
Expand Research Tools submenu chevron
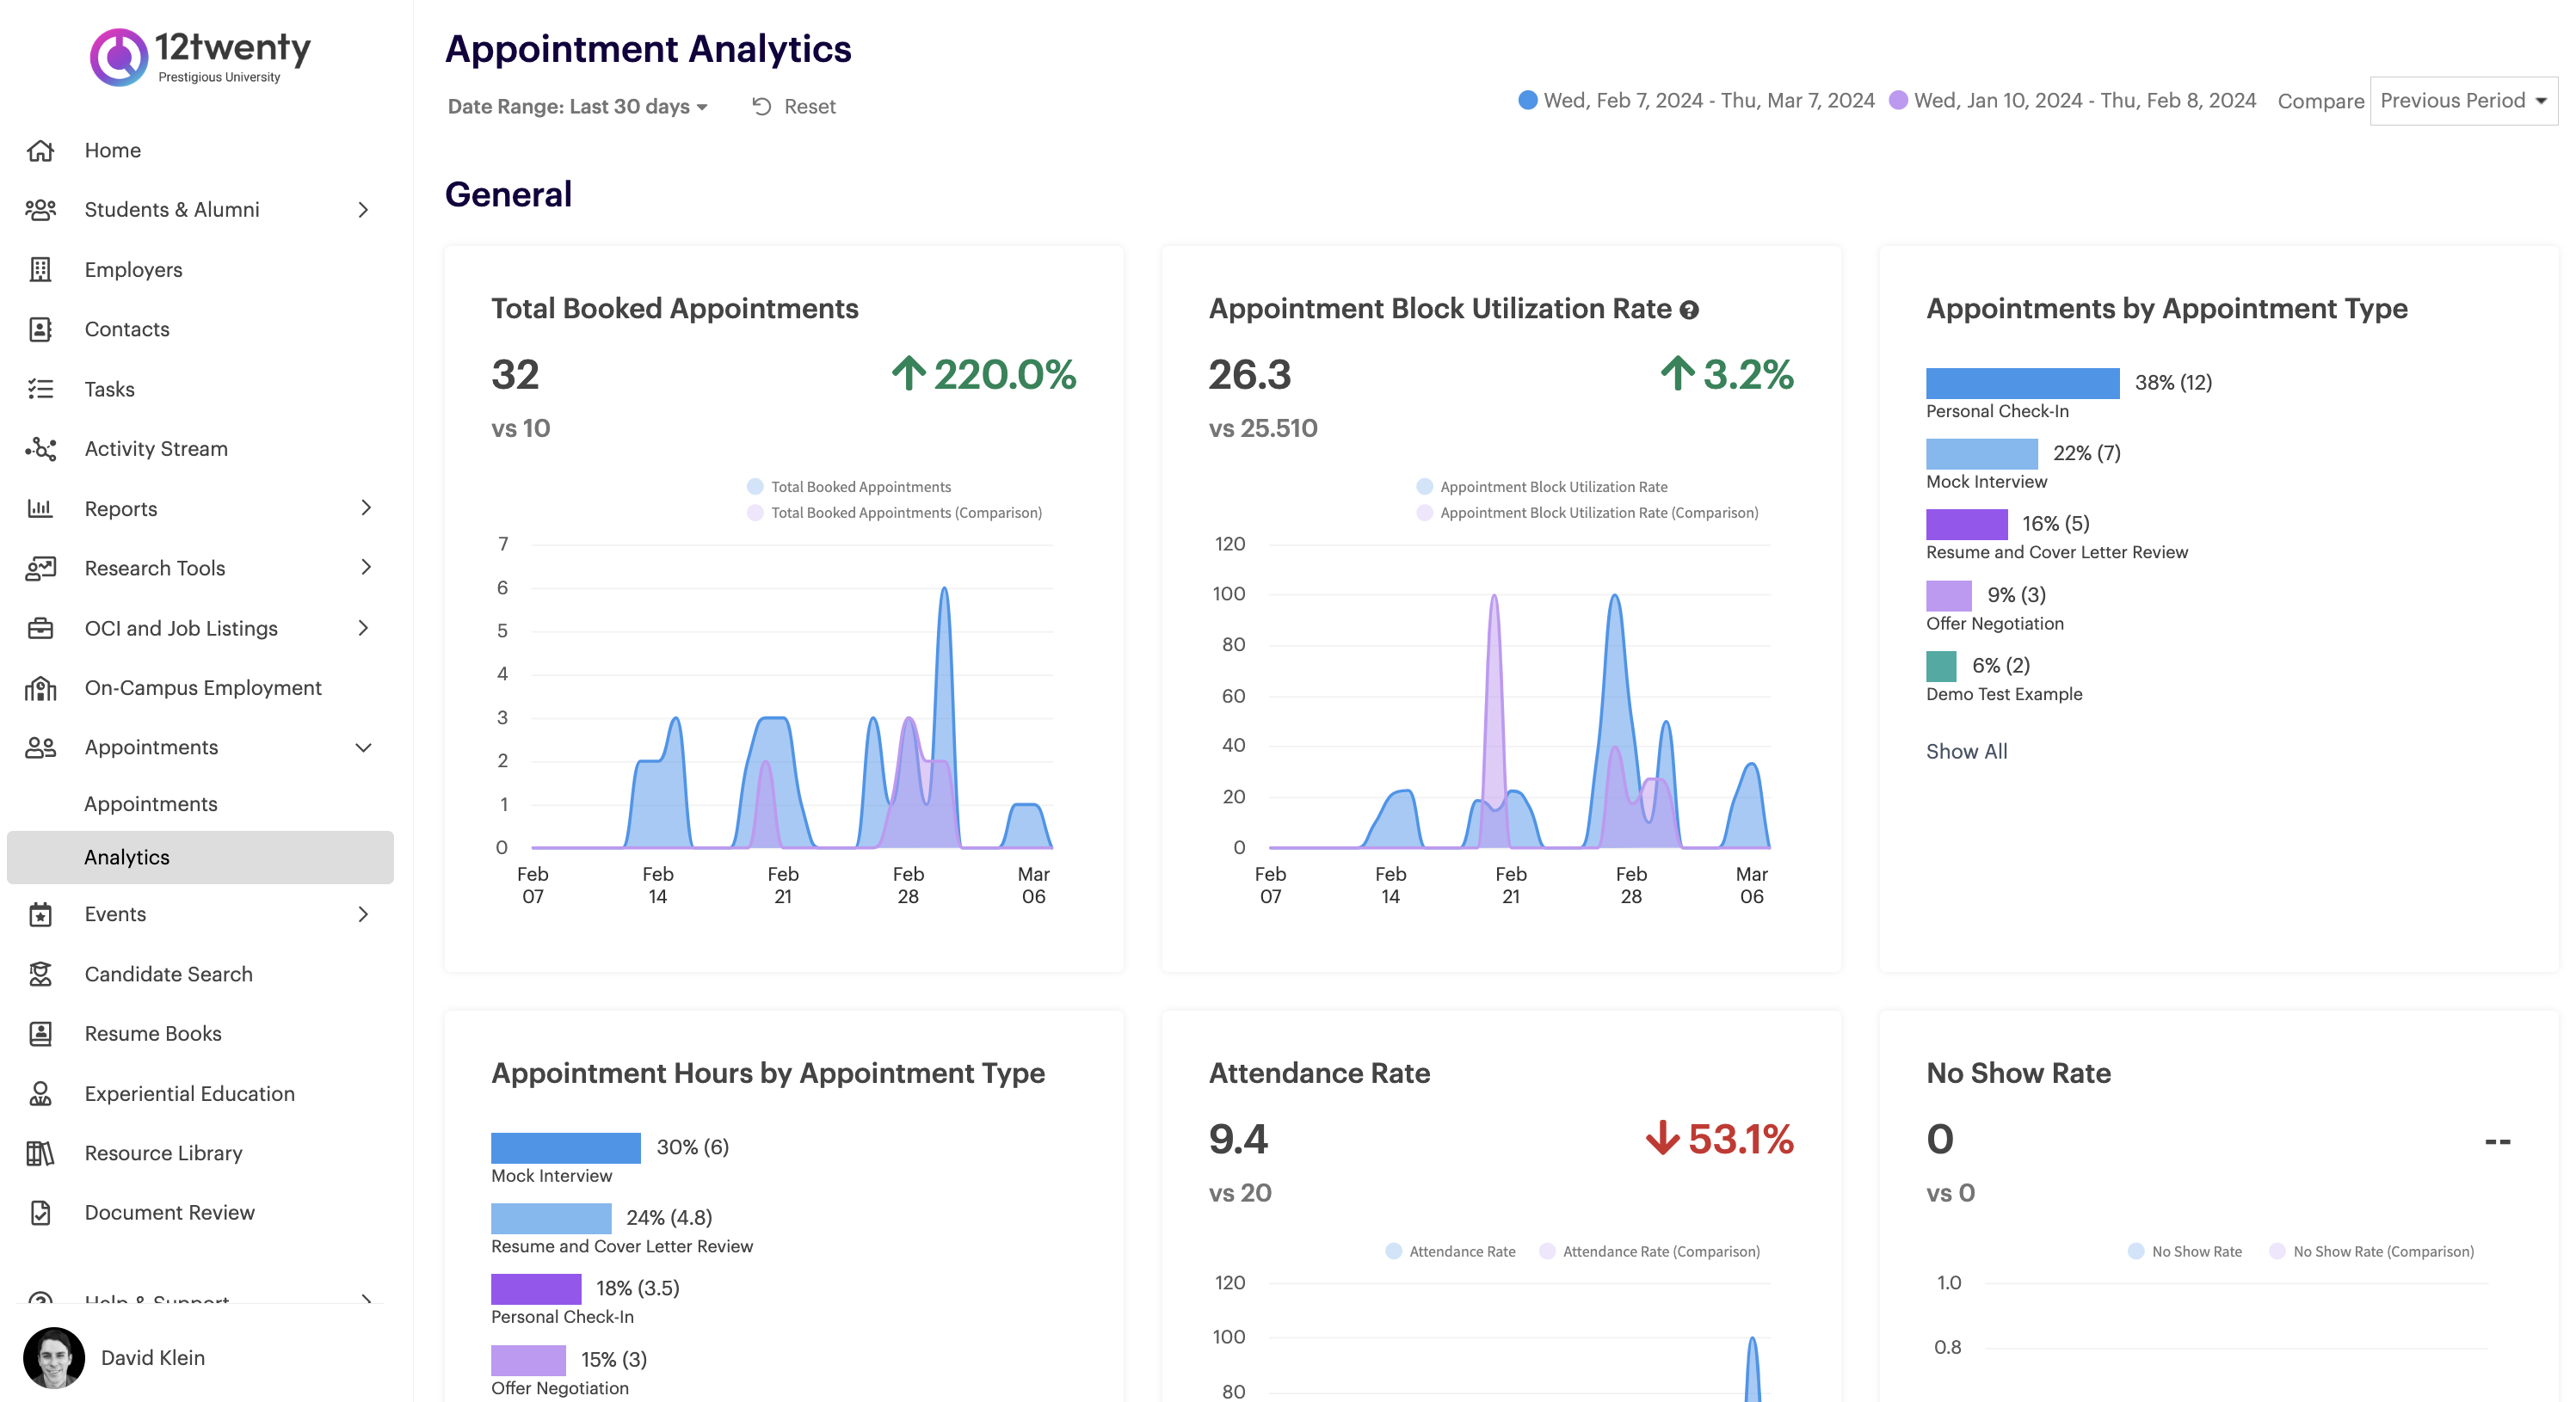(364, 568)
